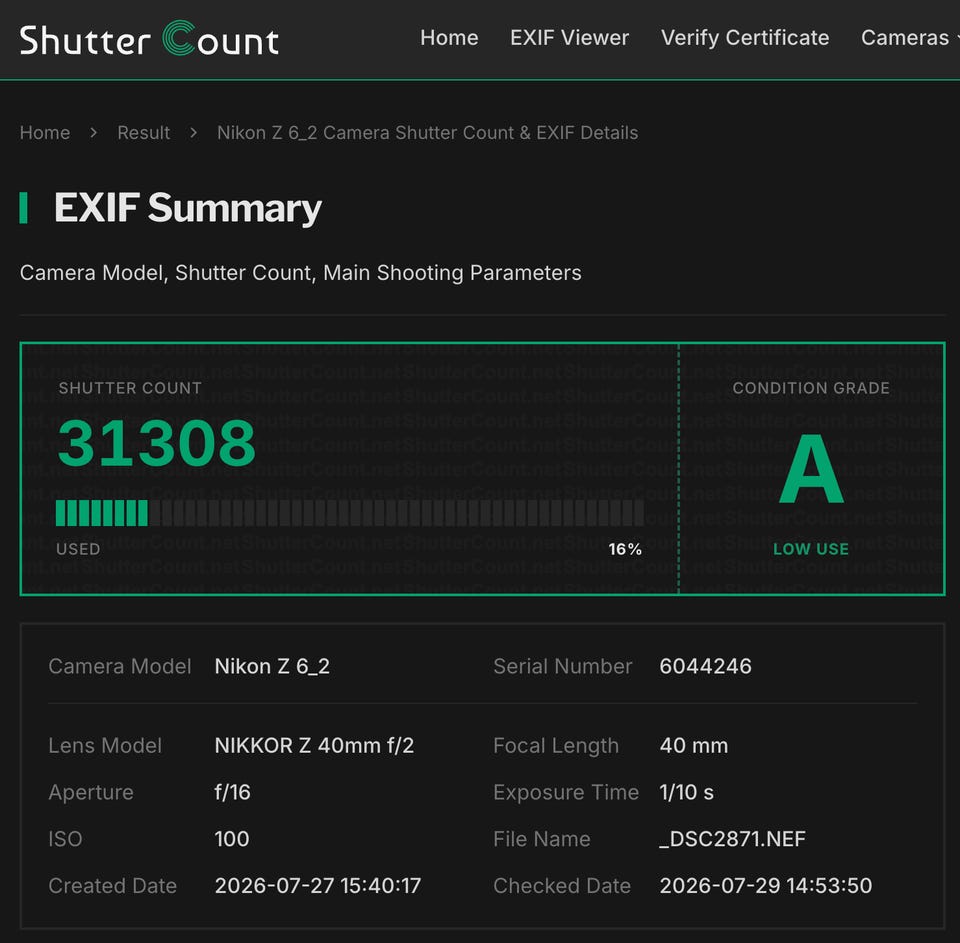
Task: Select lens model NIKKOR Z 40mm f/2
Action: [314, 746]
